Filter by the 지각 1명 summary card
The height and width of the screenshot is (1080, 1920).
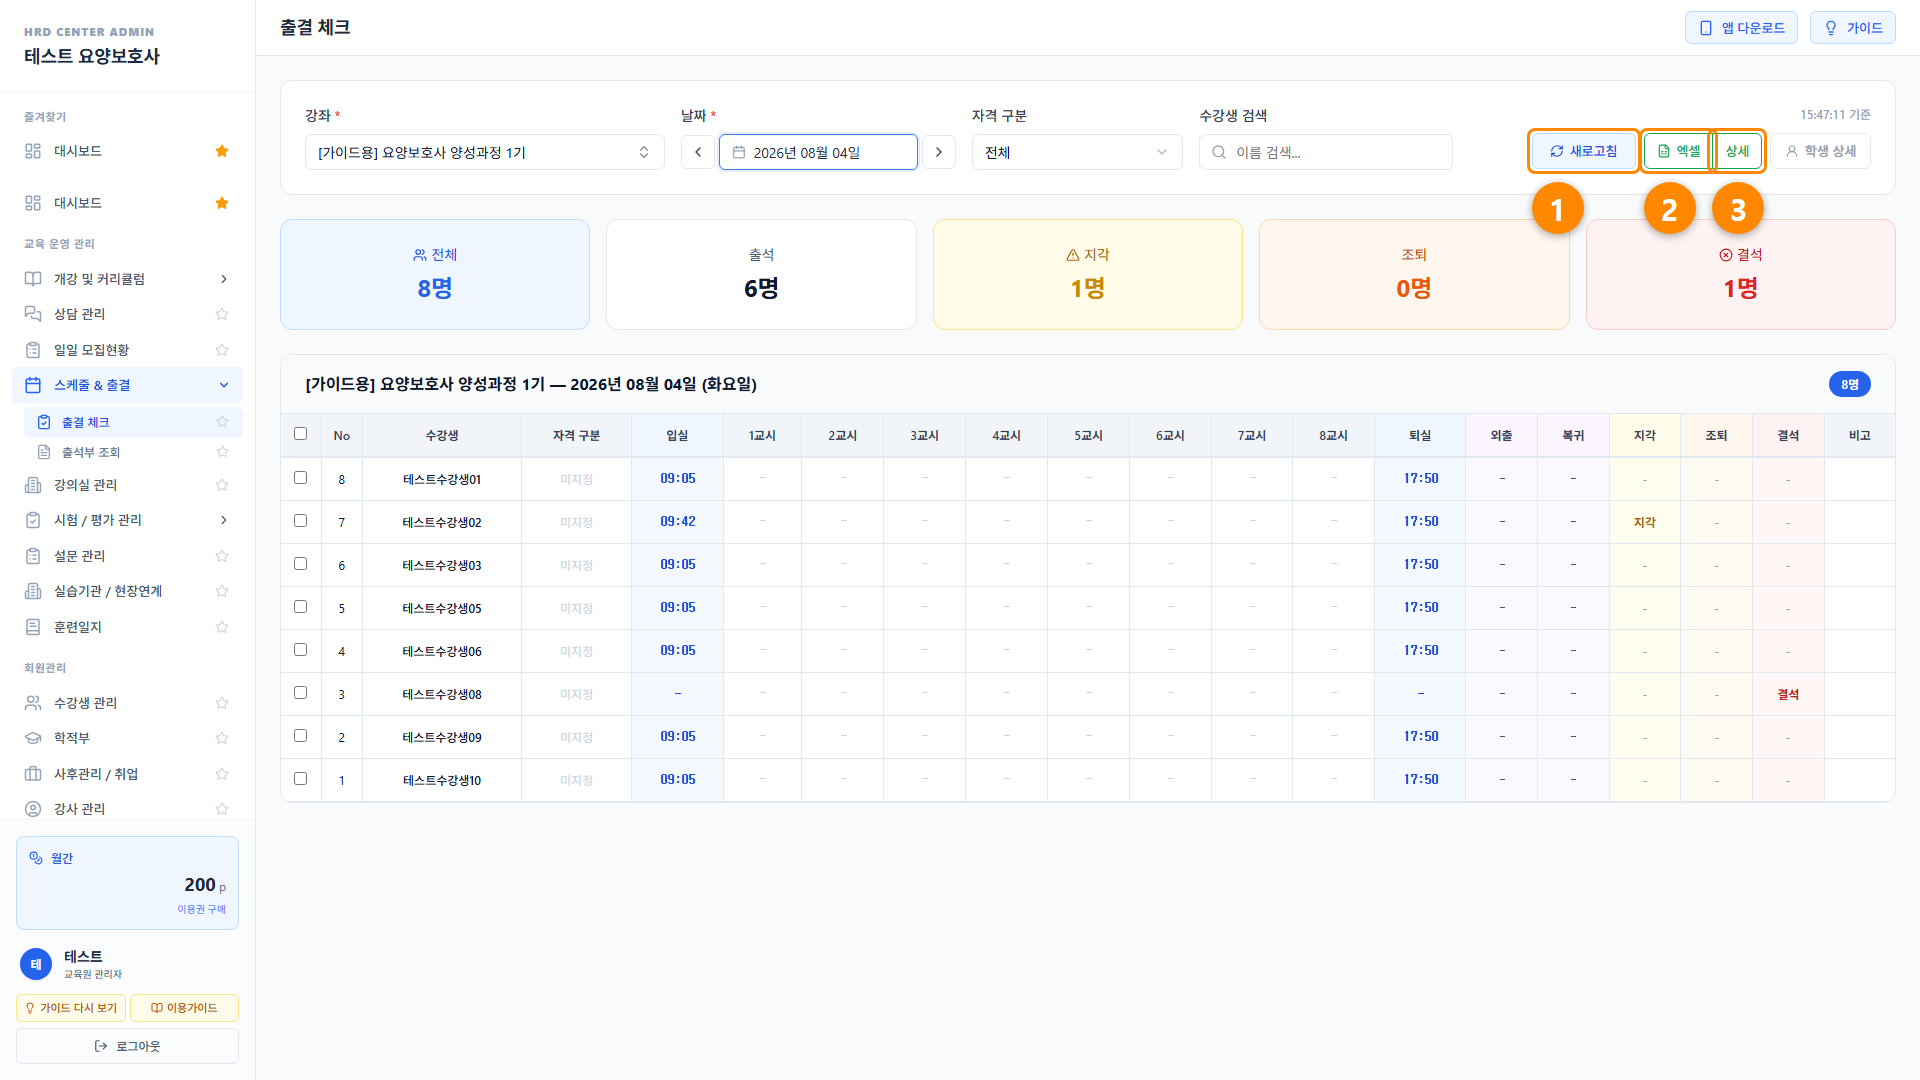click(x=1087, y=274)
